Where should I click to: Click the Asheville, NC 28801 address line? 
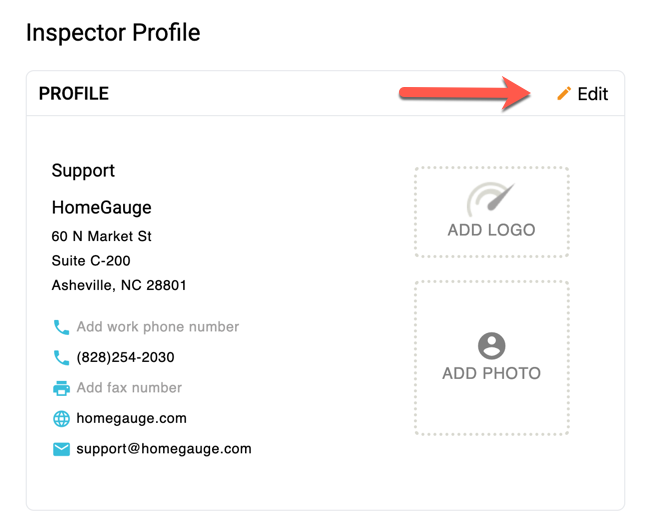tap(119, 285)
